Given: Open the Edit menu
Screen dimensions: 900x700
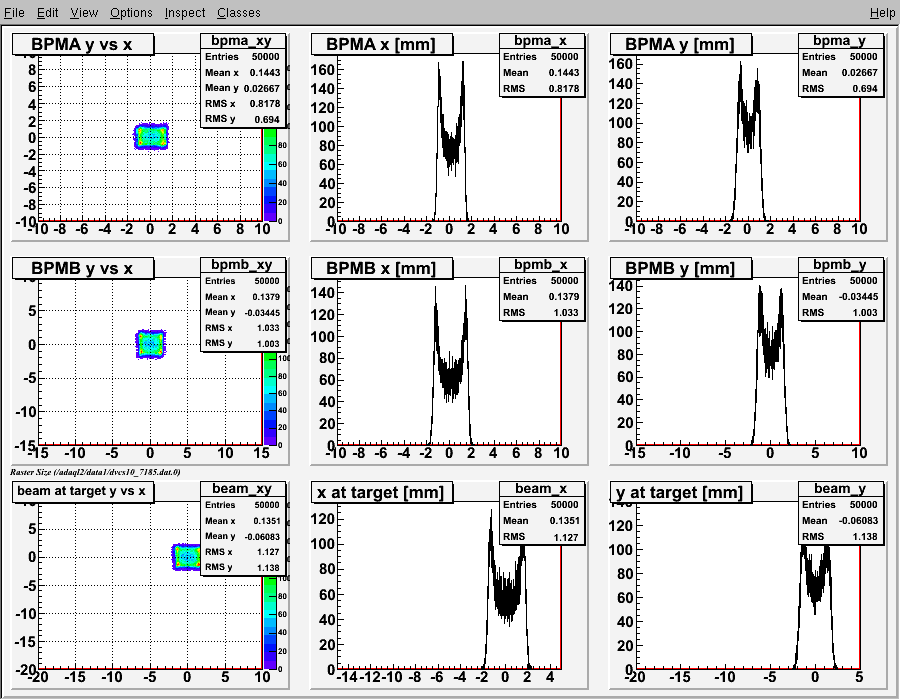Looking at the screenshot, I should click(48, 13).
